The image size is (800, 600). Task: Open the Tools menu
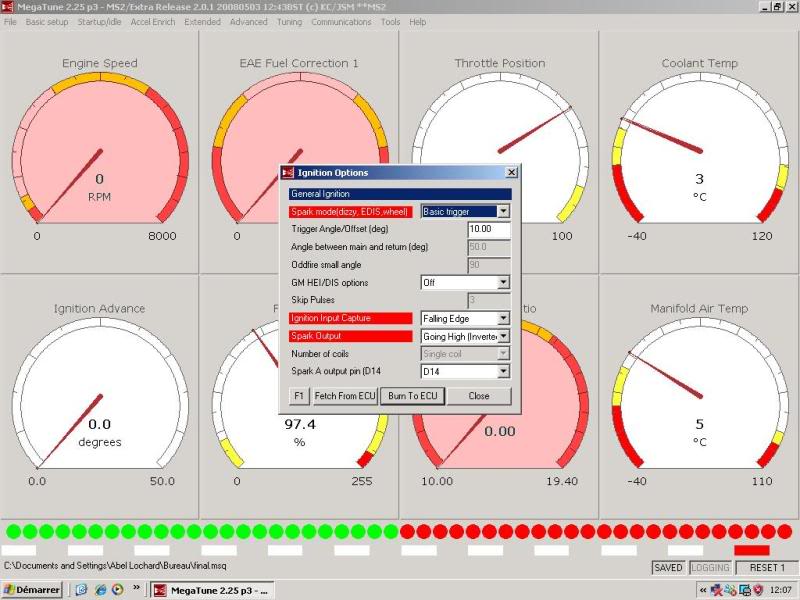pyautogui.click(x=390, y=22)
